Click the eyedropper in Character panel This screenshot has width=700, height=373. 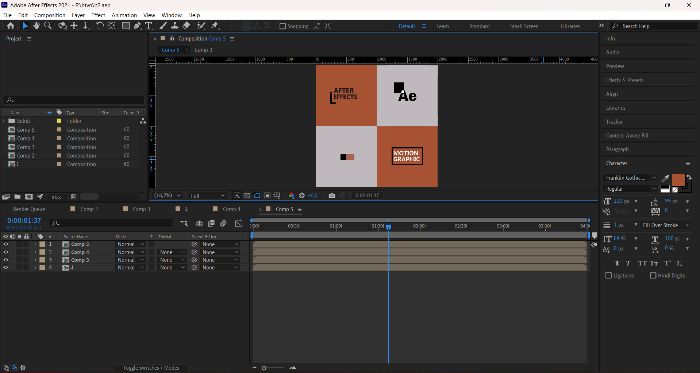click(665, 179)
